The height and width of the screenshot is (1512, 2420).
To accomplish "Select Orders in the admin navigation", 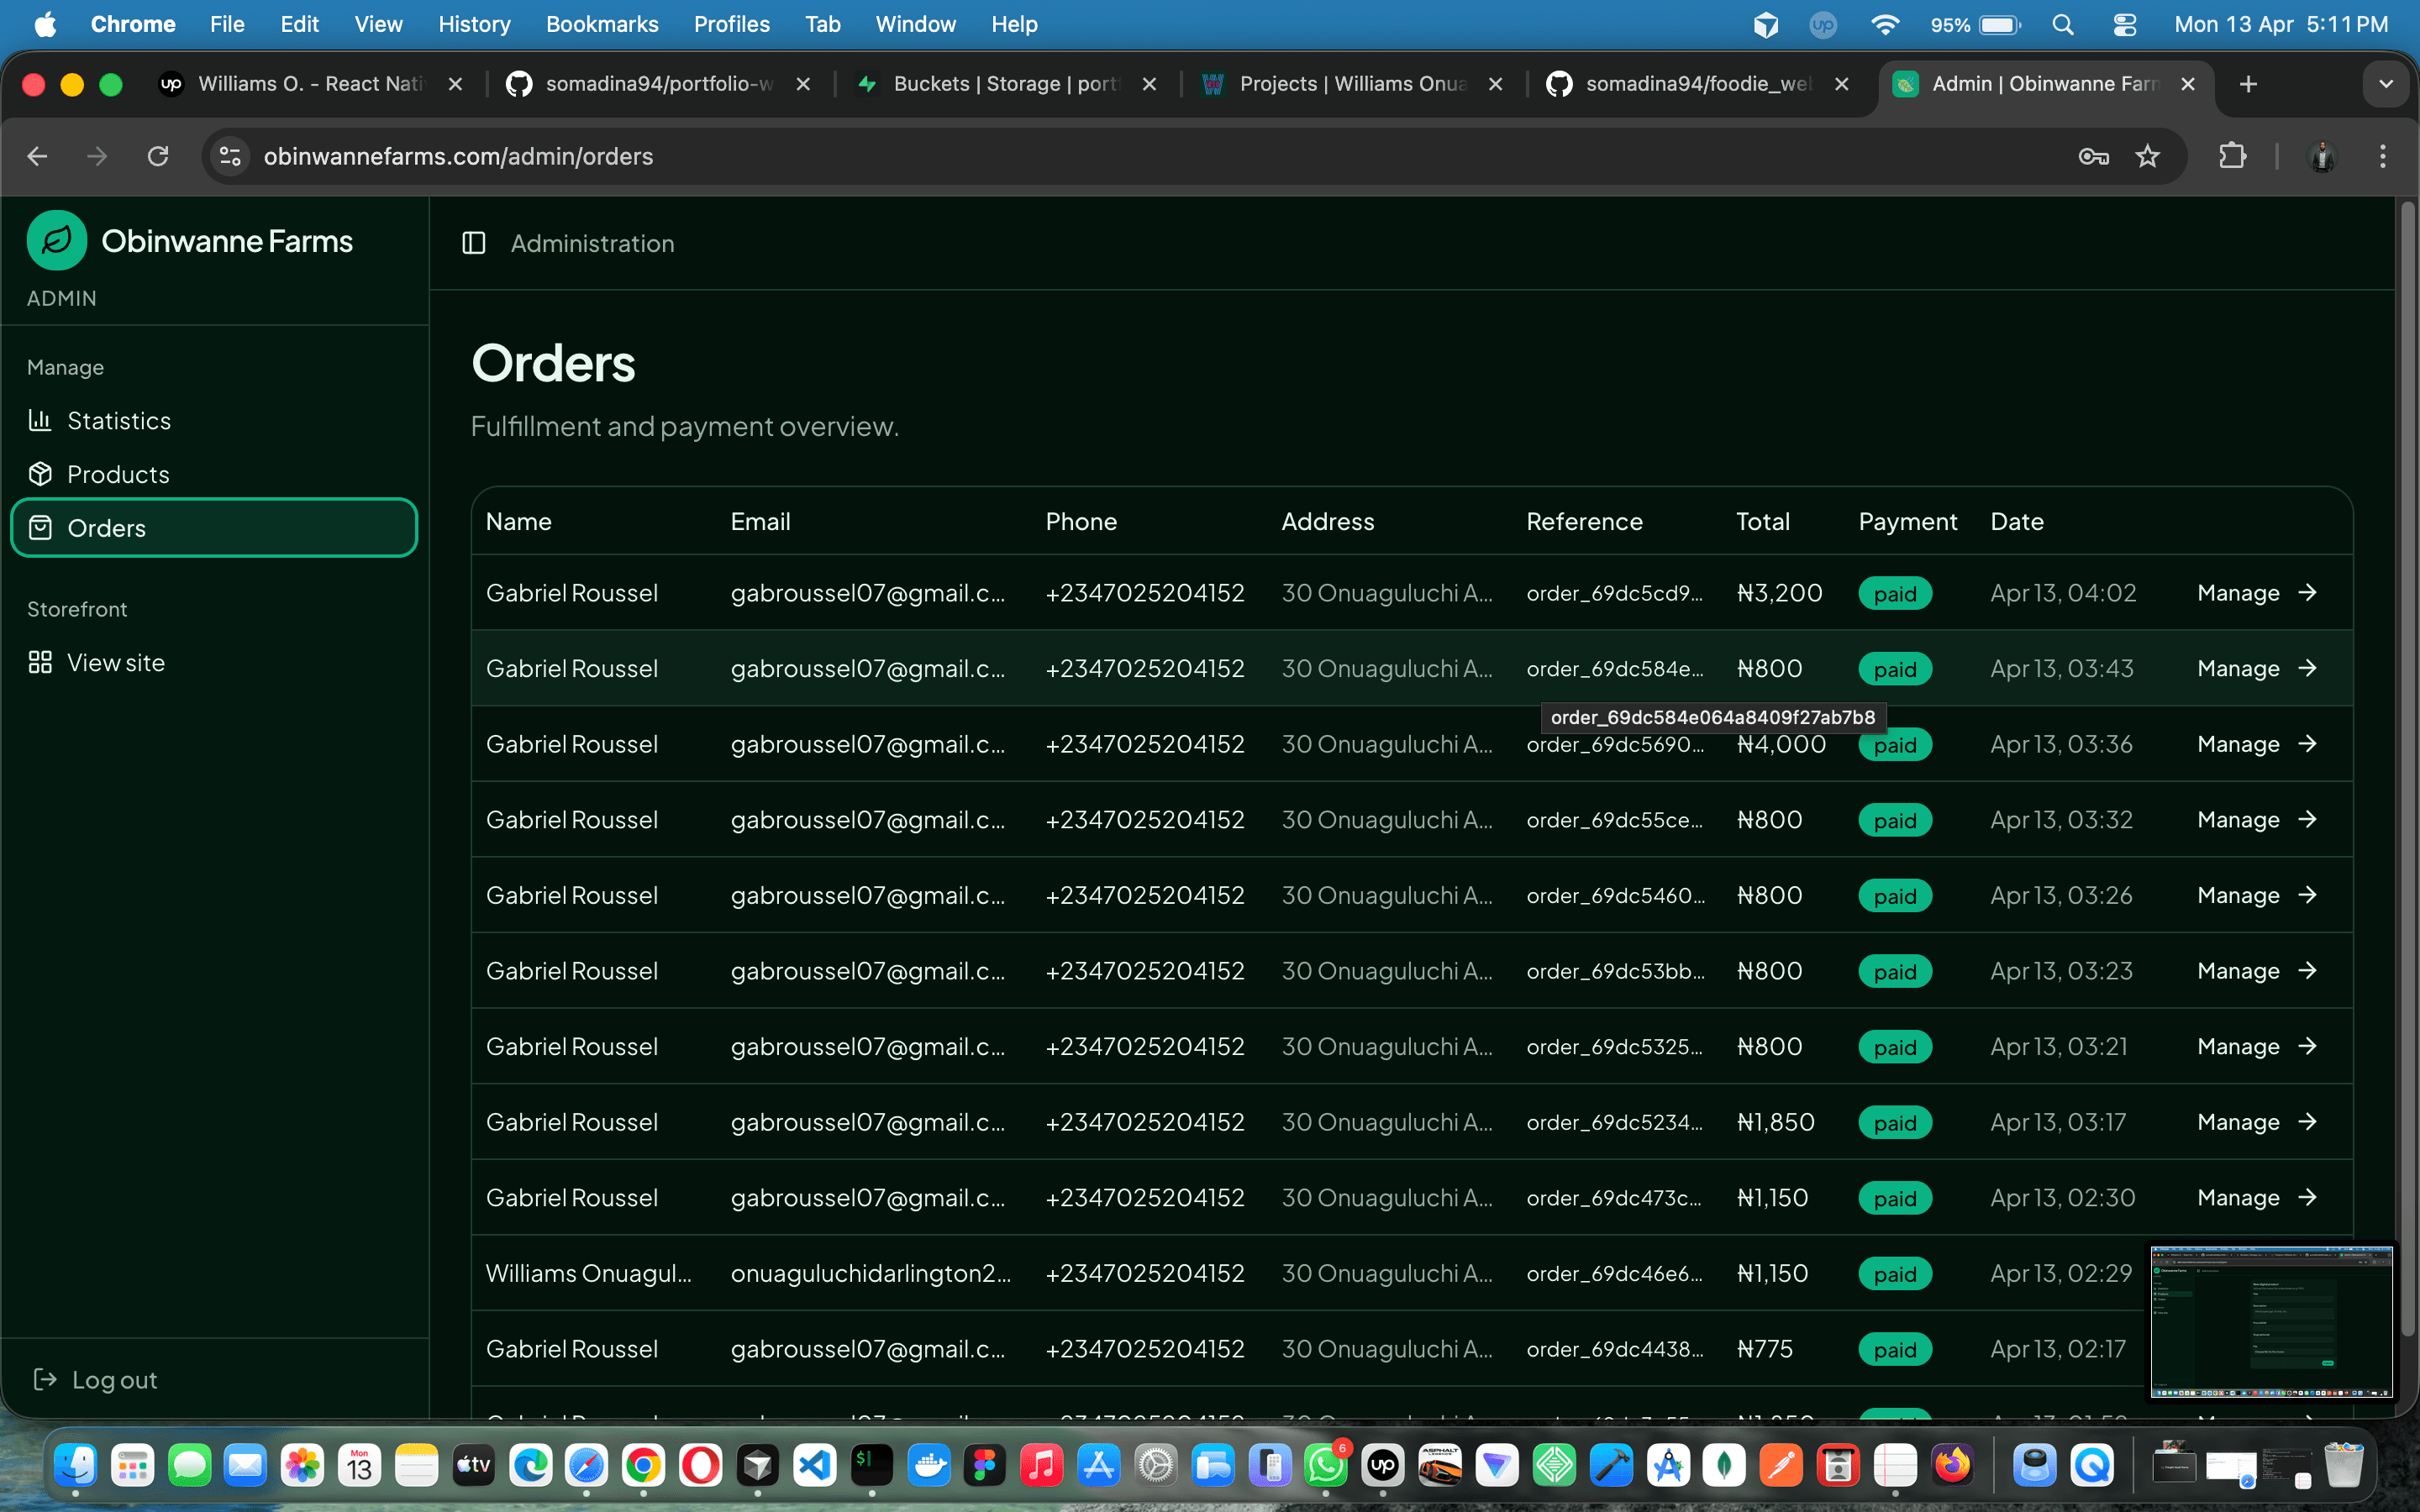I will [x=107, y=528].
